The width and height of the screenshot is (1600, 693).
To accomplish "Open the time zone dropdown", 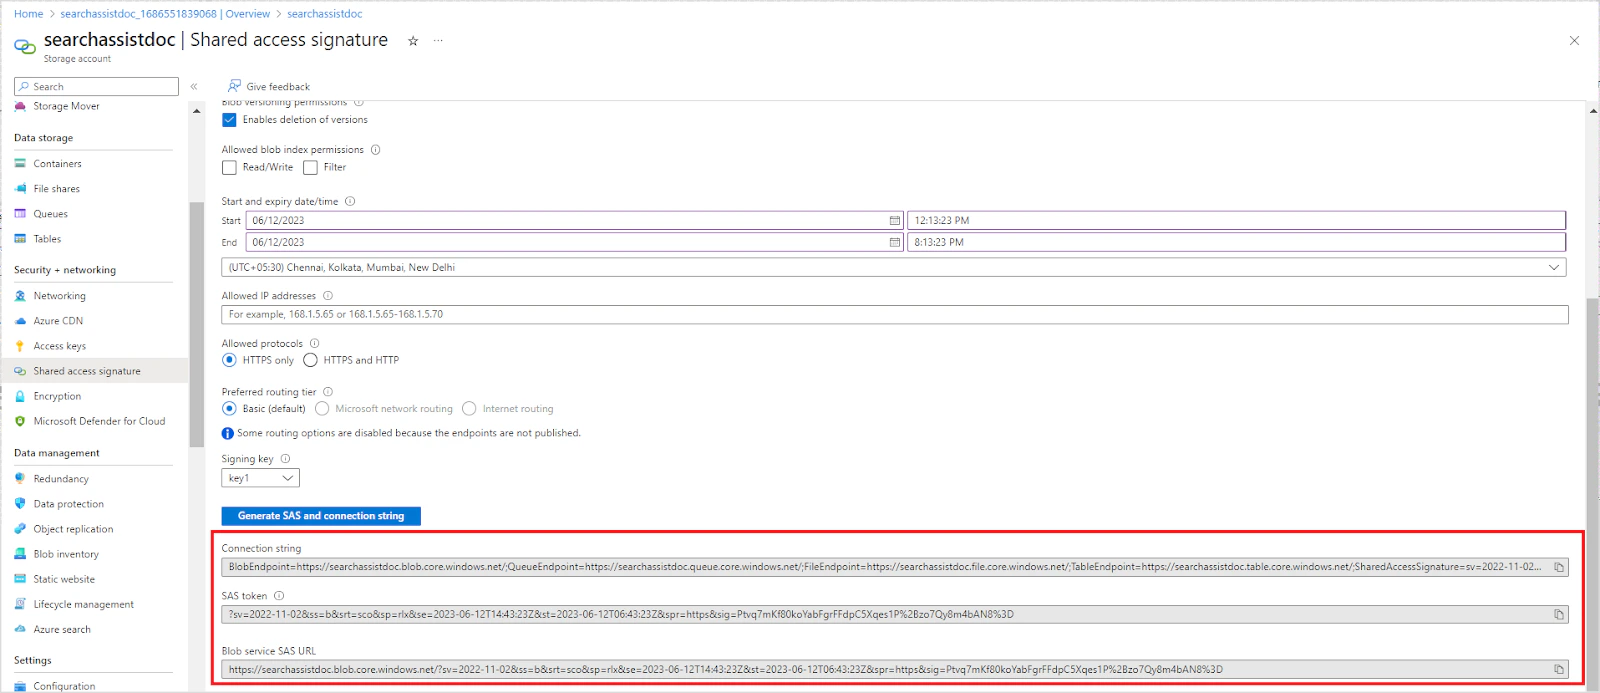I will [893, 267].
